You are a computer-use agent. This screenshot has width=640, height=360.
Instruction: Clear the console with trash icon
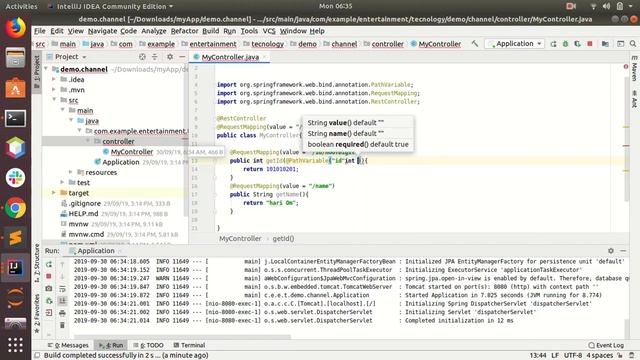pos(62,325)
